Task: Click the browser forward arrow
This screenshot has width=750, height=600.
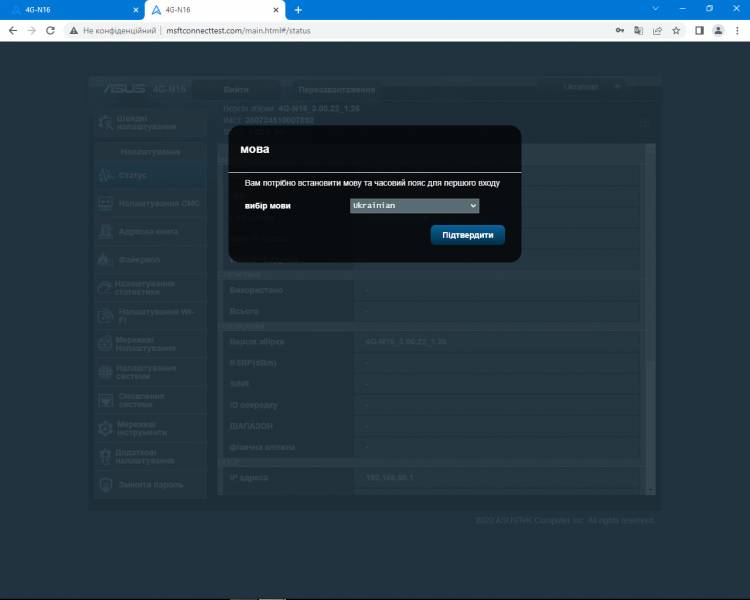Action: pyautogui.click(x=32, y=31)
